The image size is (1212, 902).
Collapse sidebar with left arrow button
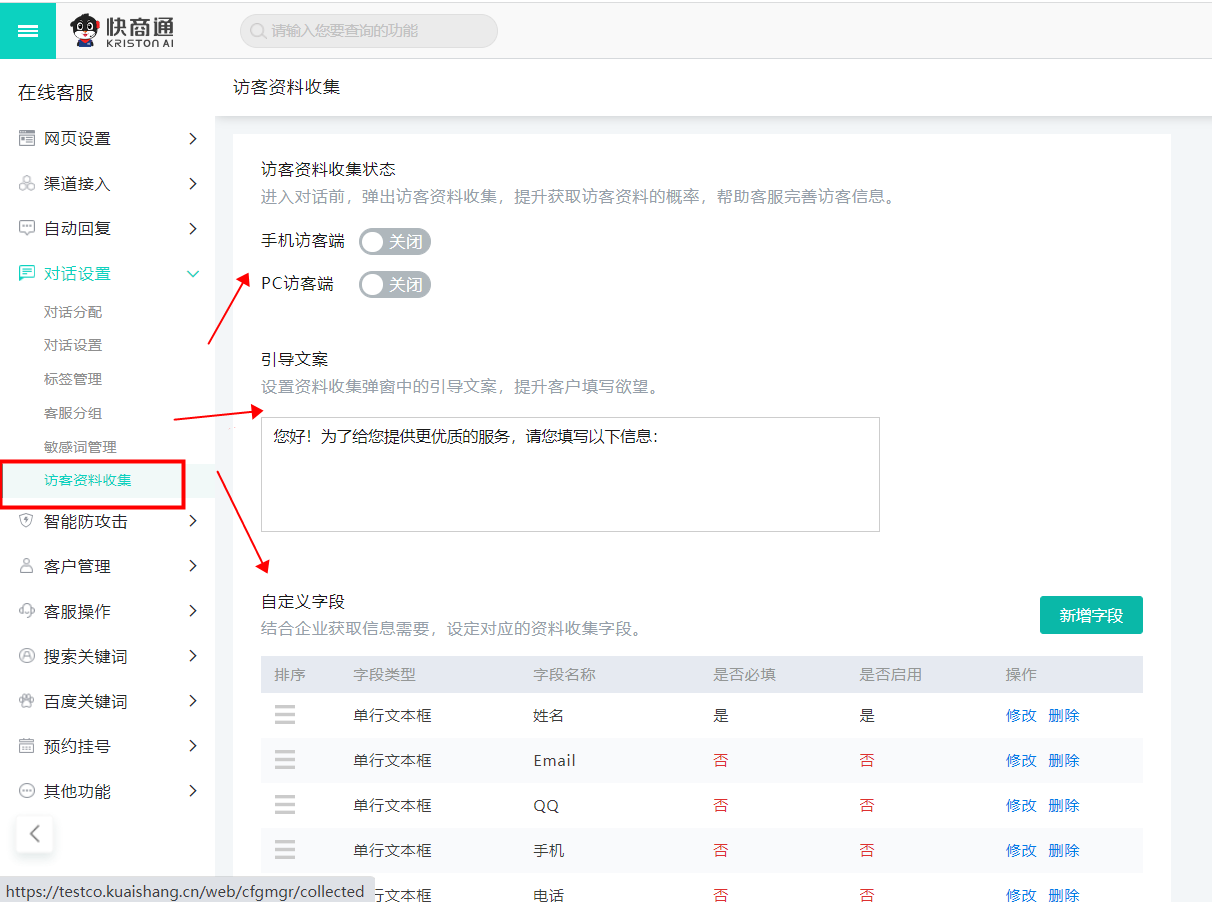pos(35,833)
